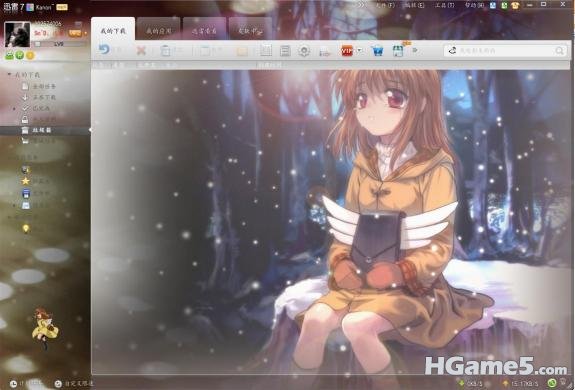575x390 pixels.
Task: Collapse the left sidebar panel handle
Action: click(x=90, y=129)
